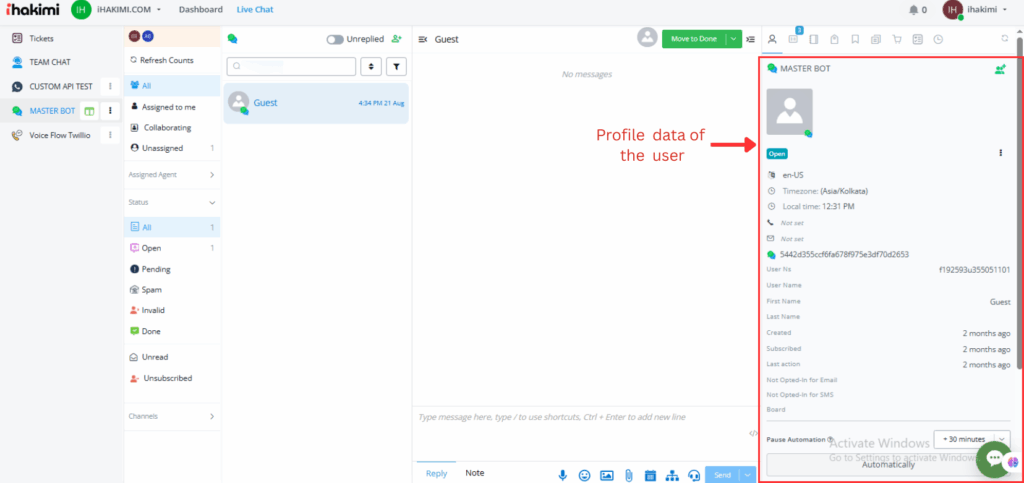The height and width of the screenshot is (483, 1024).
Task: Open the emoji picker in the reply bar
Action: coord(584,475)
